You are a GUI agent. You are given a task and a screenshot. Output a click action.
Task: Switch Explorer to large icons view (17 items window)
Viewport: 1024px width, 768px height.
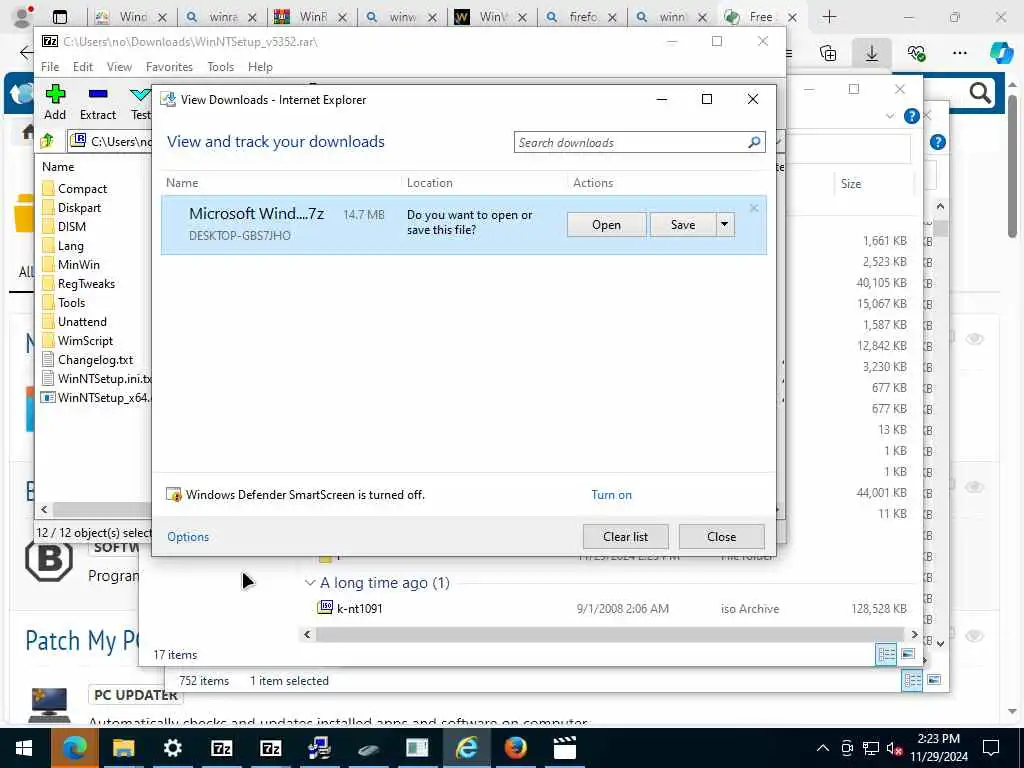[908, 654]
